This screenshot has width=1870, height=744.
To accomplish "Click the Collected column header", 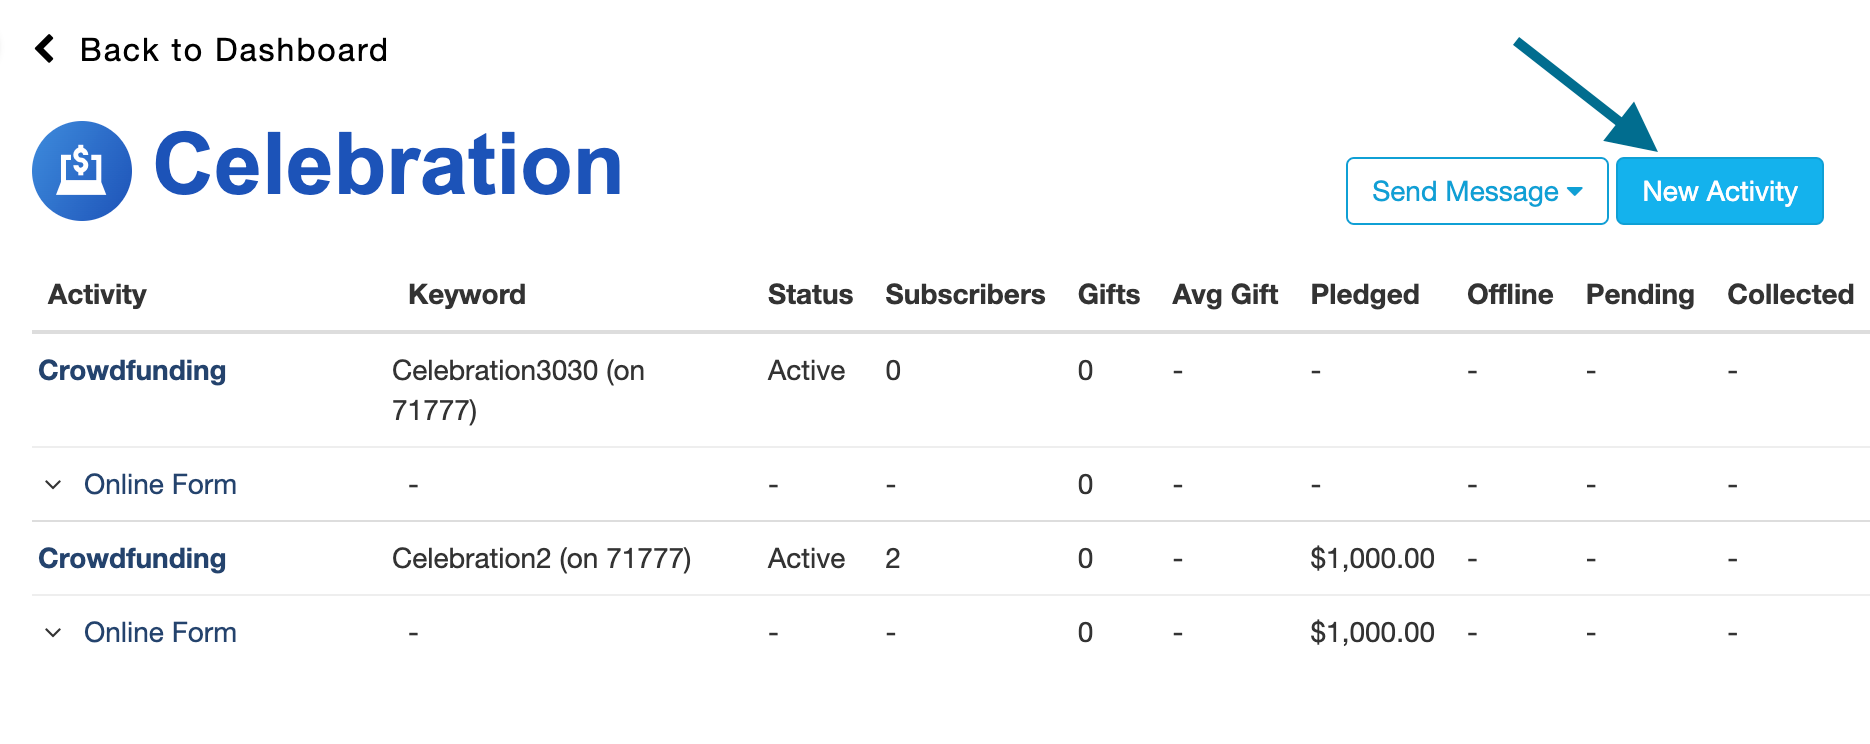I will [x=1790, y=295].
